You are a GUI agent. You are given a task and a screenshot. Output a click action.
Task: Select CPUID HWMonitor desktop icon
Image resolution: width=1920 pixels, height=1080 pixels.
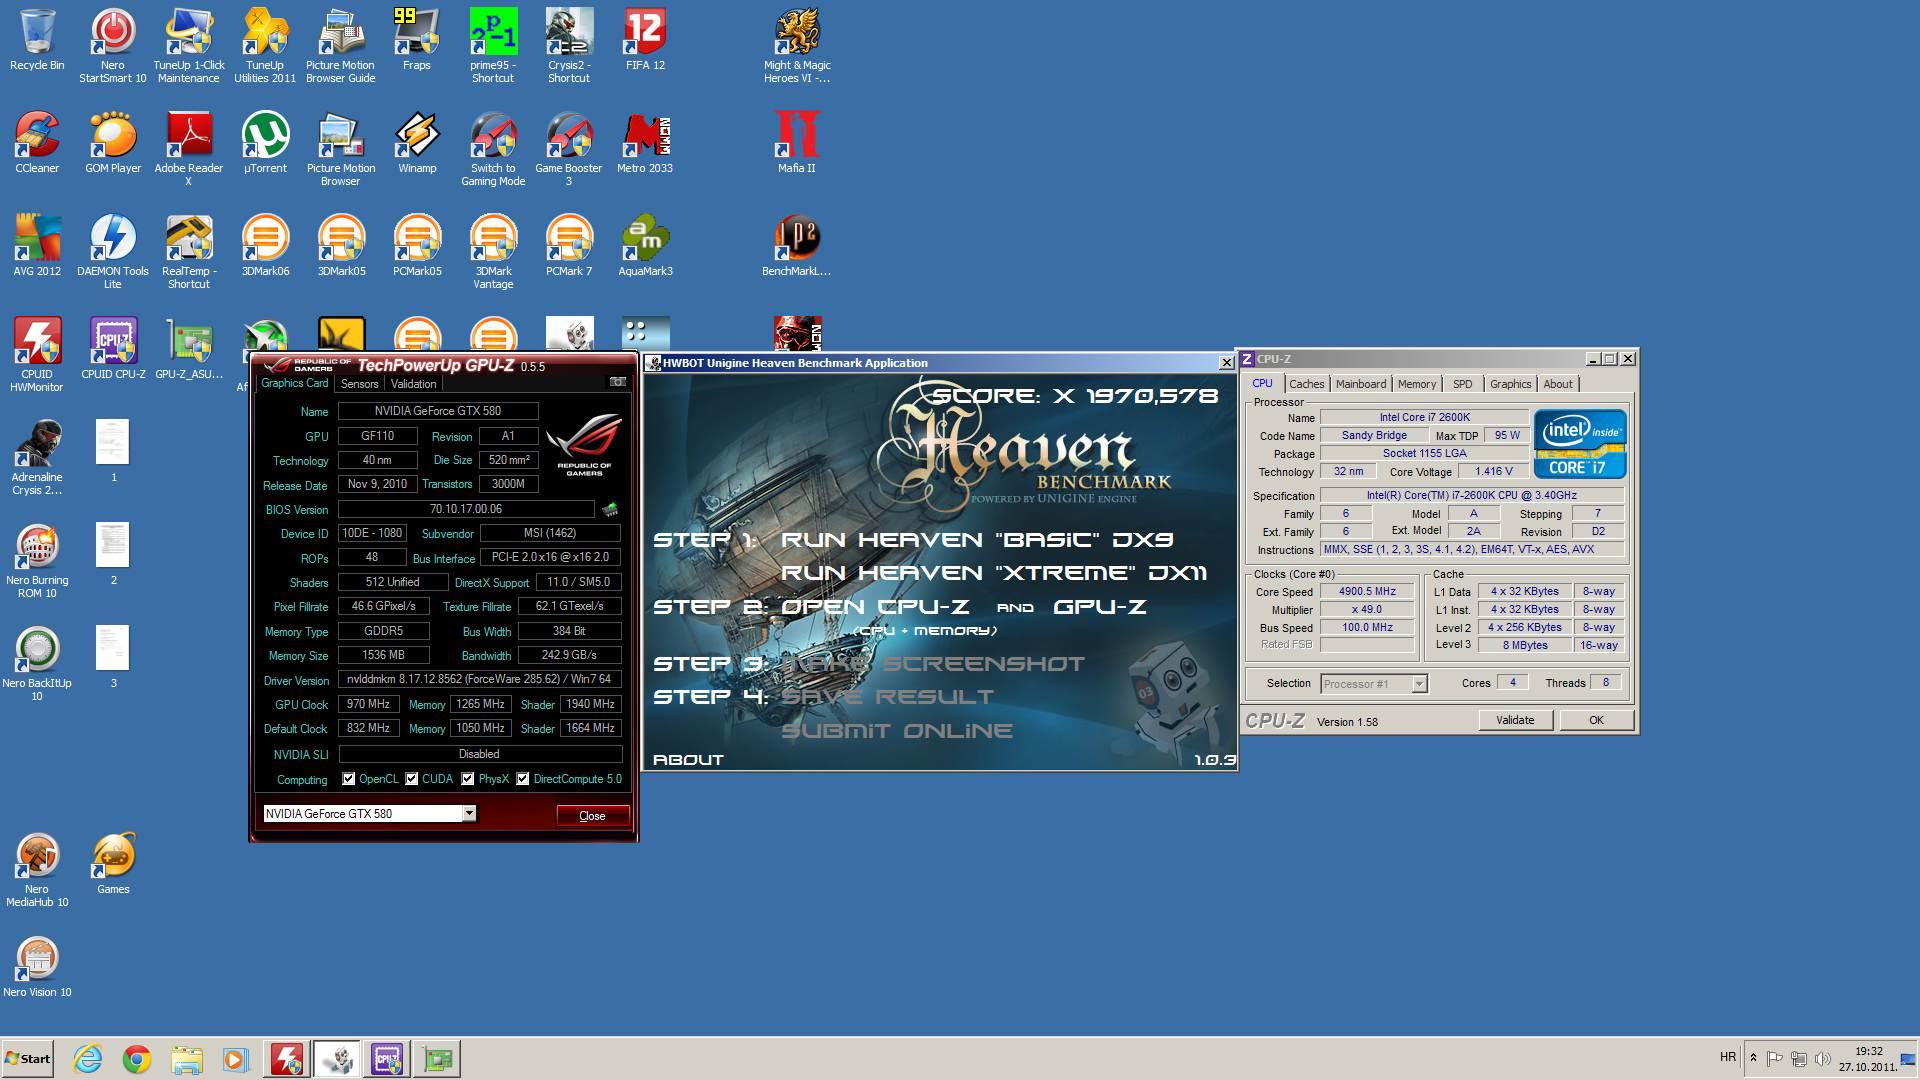coord(37,355)
